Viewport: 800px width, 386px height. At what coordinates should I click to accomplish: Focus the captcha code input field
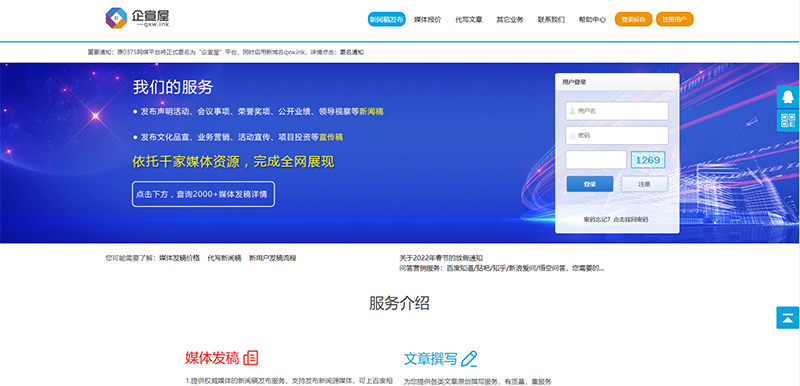click(x=596, y=160)
